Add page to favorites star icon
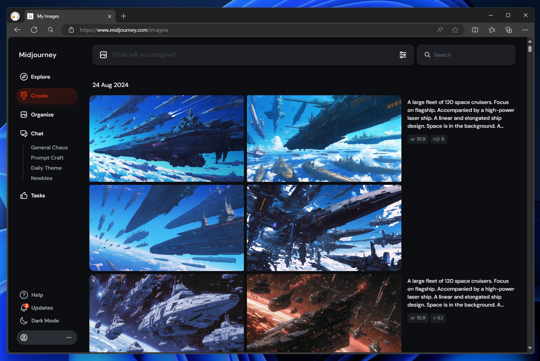Viewport: 540px width, 361px height. tap(455, 30)
